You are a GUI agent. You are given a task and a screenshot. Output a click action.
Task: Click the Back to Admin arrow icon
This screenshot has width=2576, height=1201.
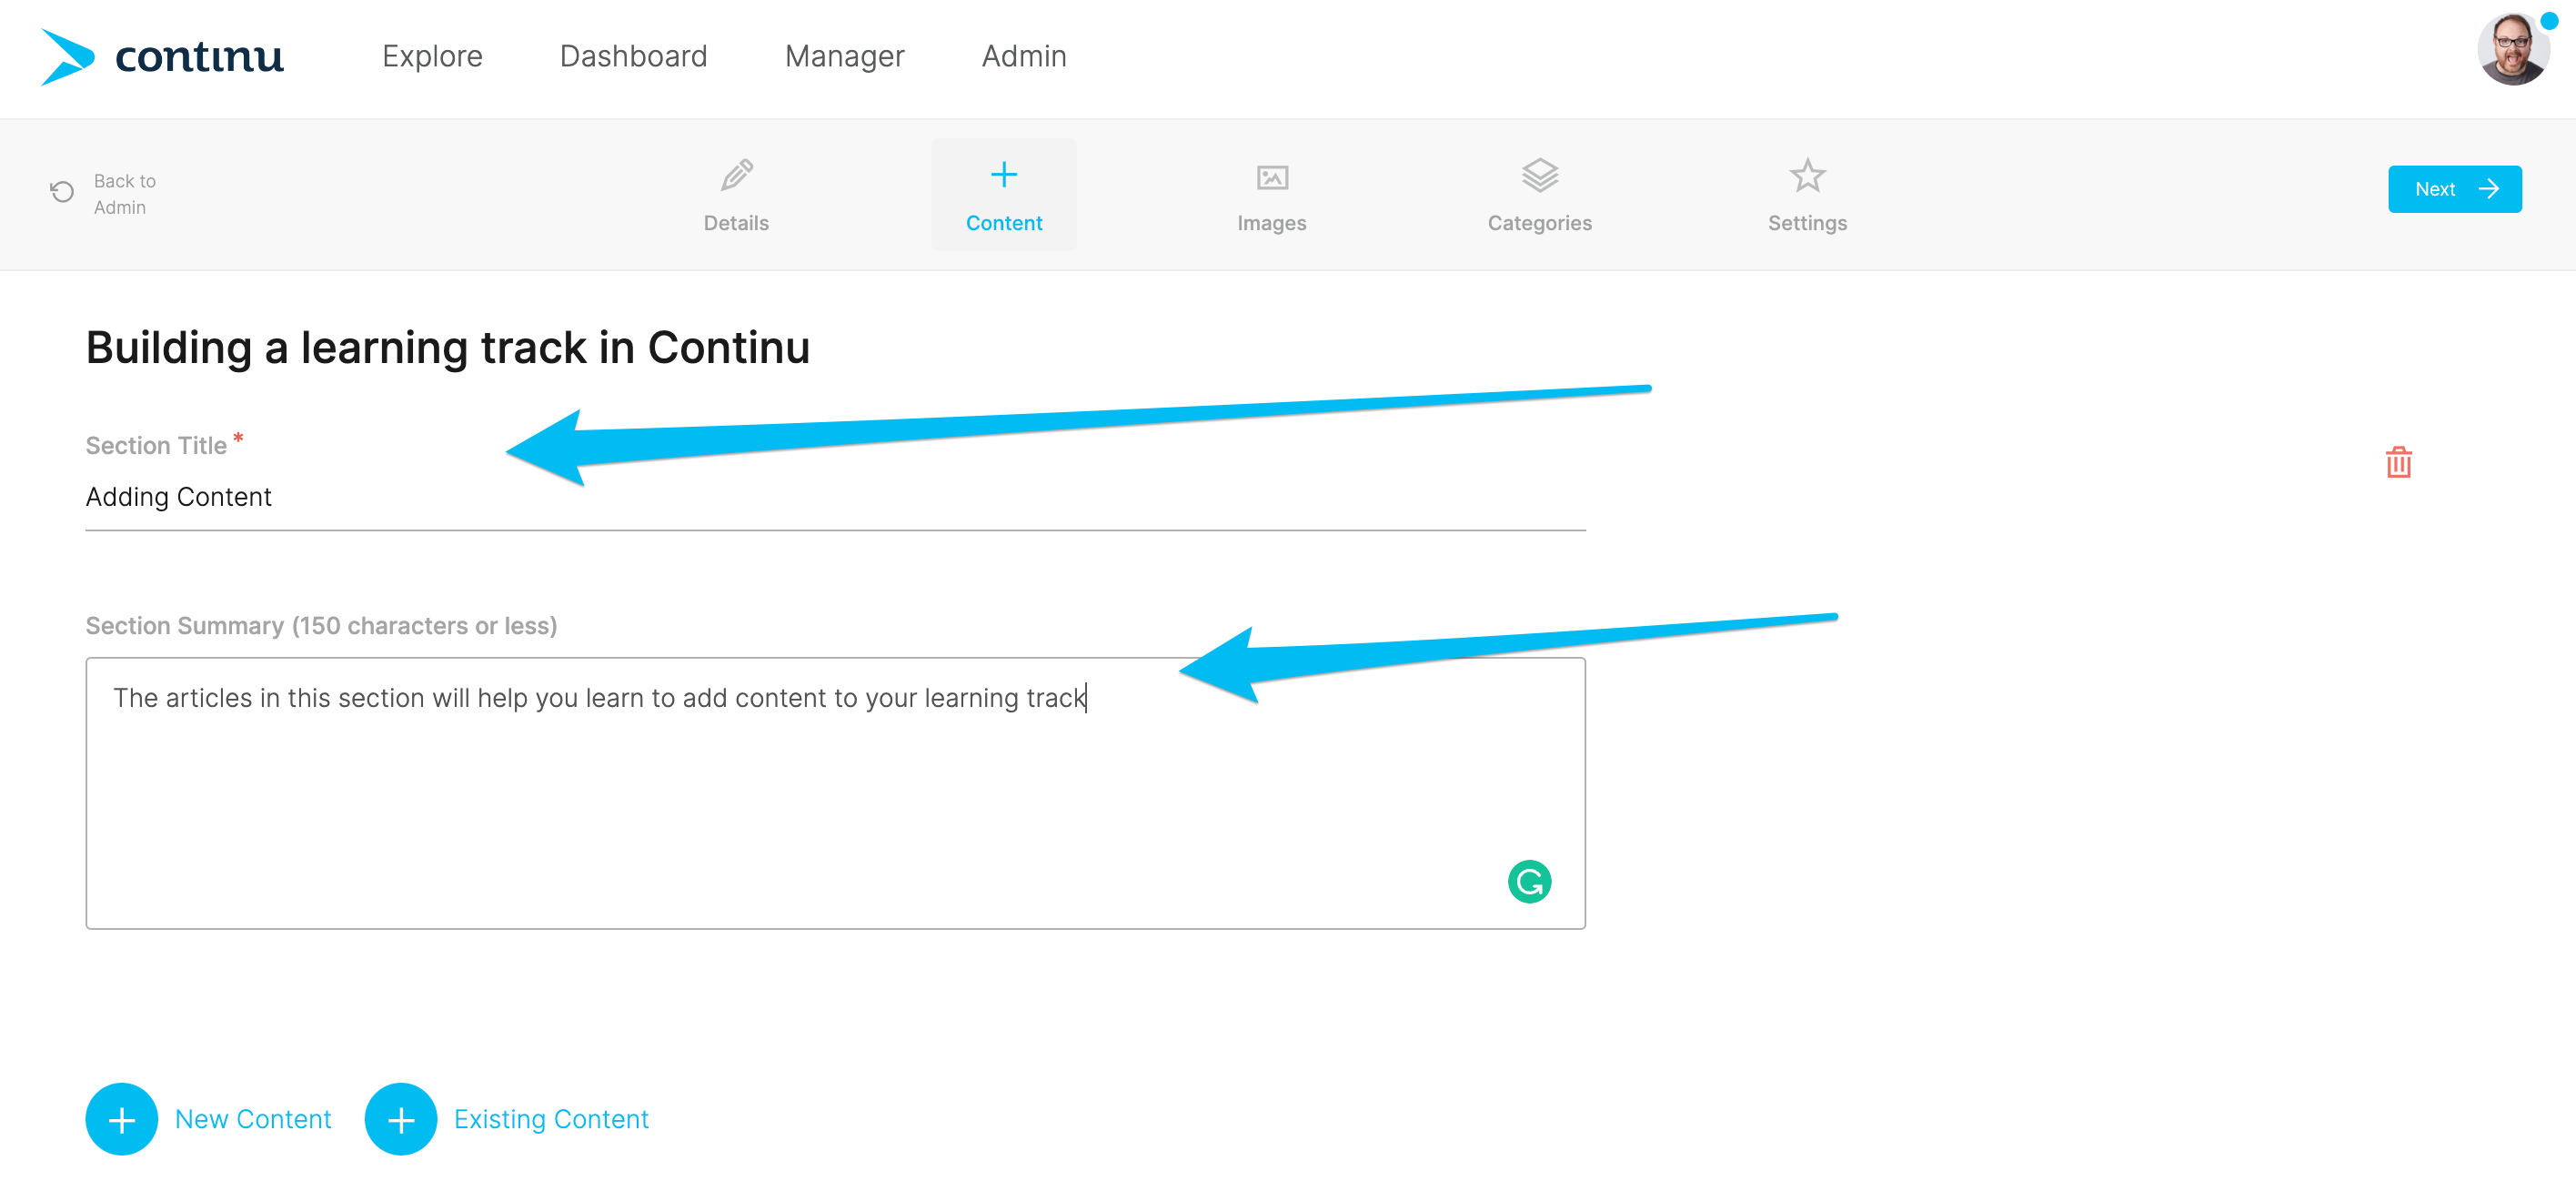click(x=62, y=192)
